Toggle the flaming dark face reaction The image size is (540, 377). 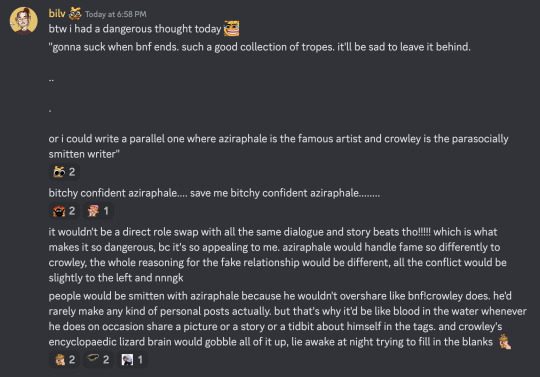pos(64,211)
